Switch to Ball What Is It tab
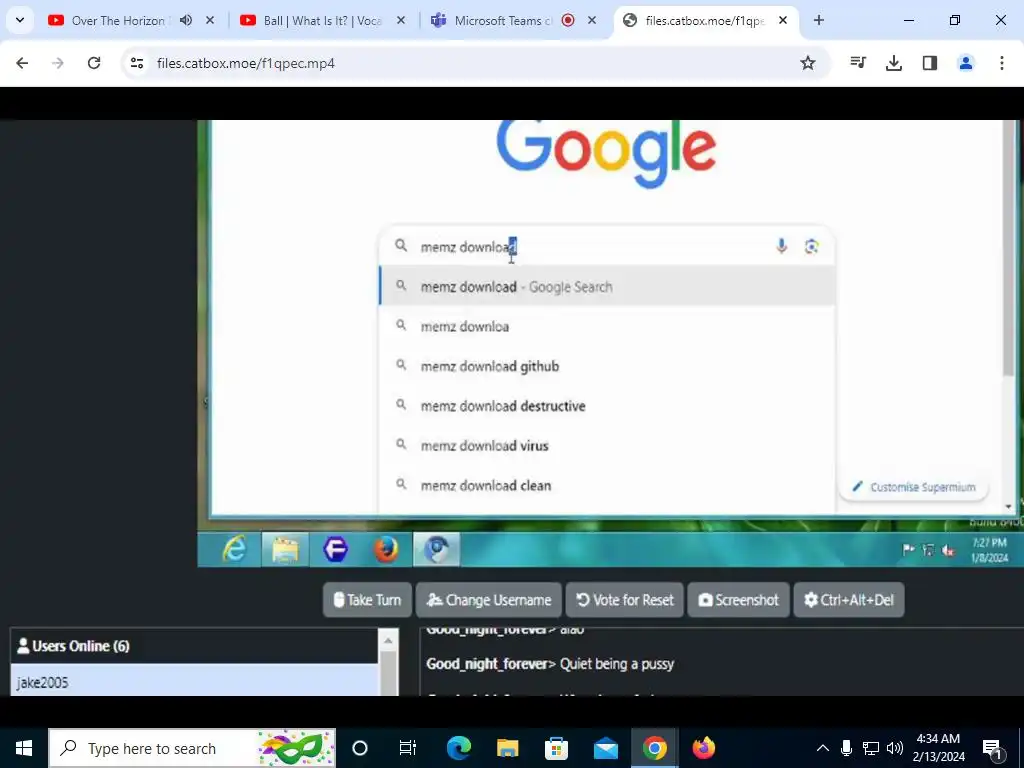1024x768 pixels. (x=322, y=21)
